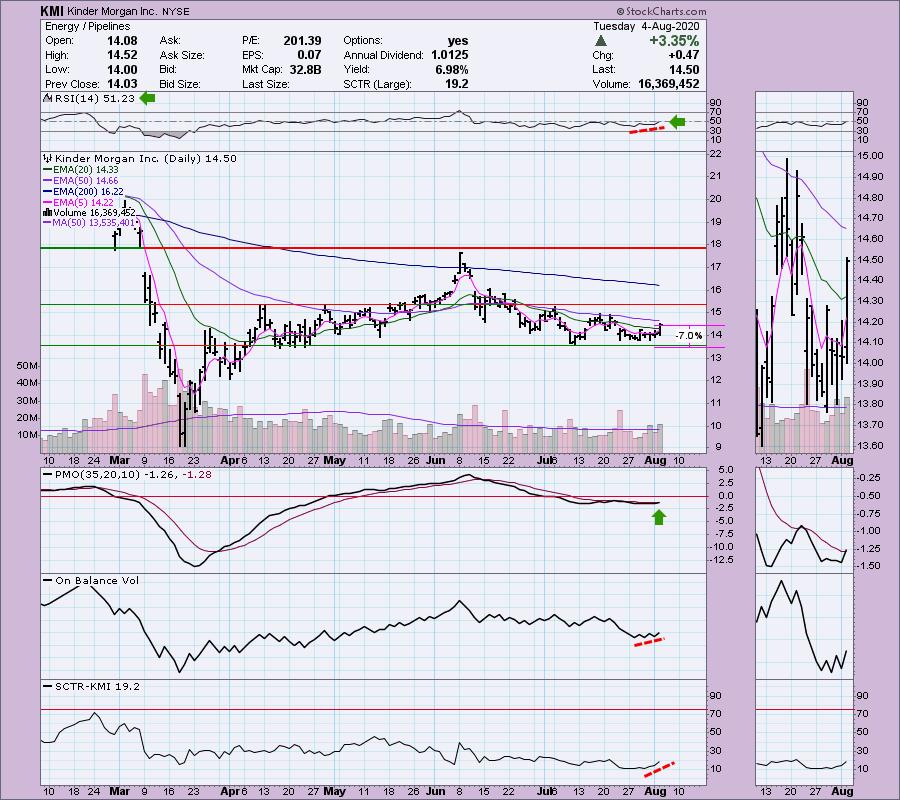
Task: Click the EPS value 0.07
Action: pyautogui.click(x=309, y=55)
